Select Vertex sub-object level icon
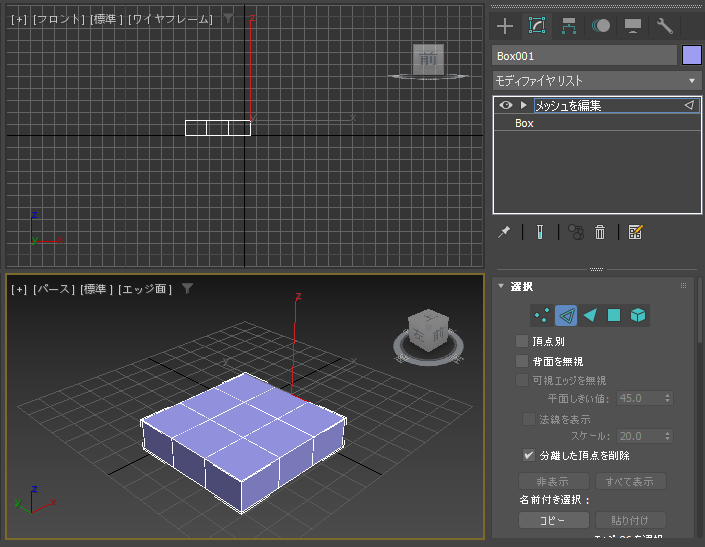The image size is (705, 547). coord(542,315)
